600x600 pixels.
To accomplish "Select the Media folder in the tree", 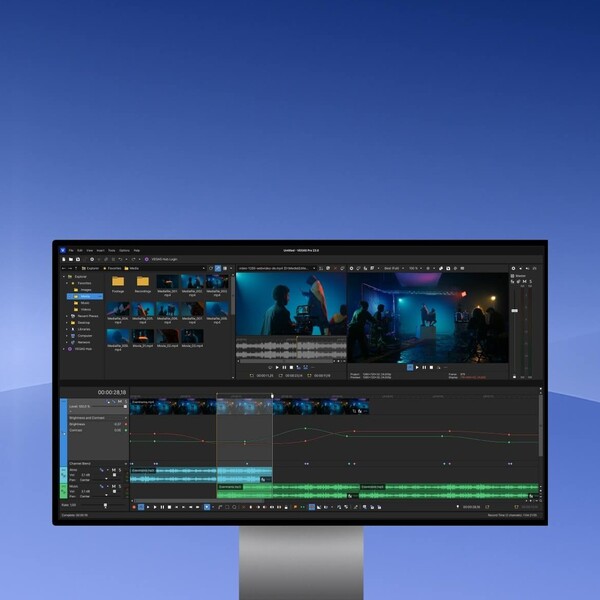I will pos(85,296).
